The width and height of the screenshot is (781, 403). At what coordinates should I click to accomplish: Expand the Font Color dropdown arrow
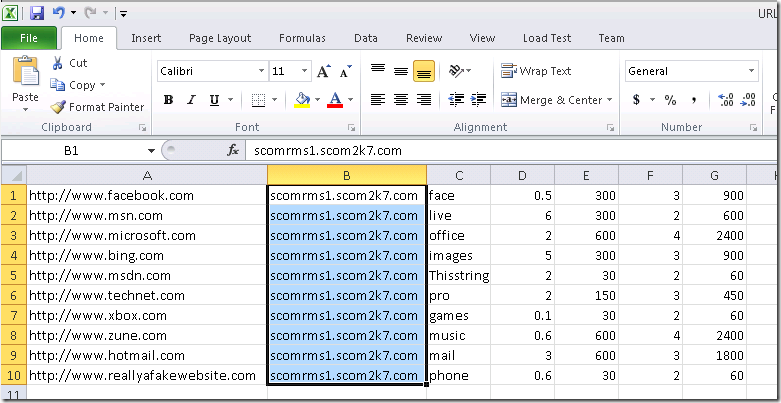(351, 100)
